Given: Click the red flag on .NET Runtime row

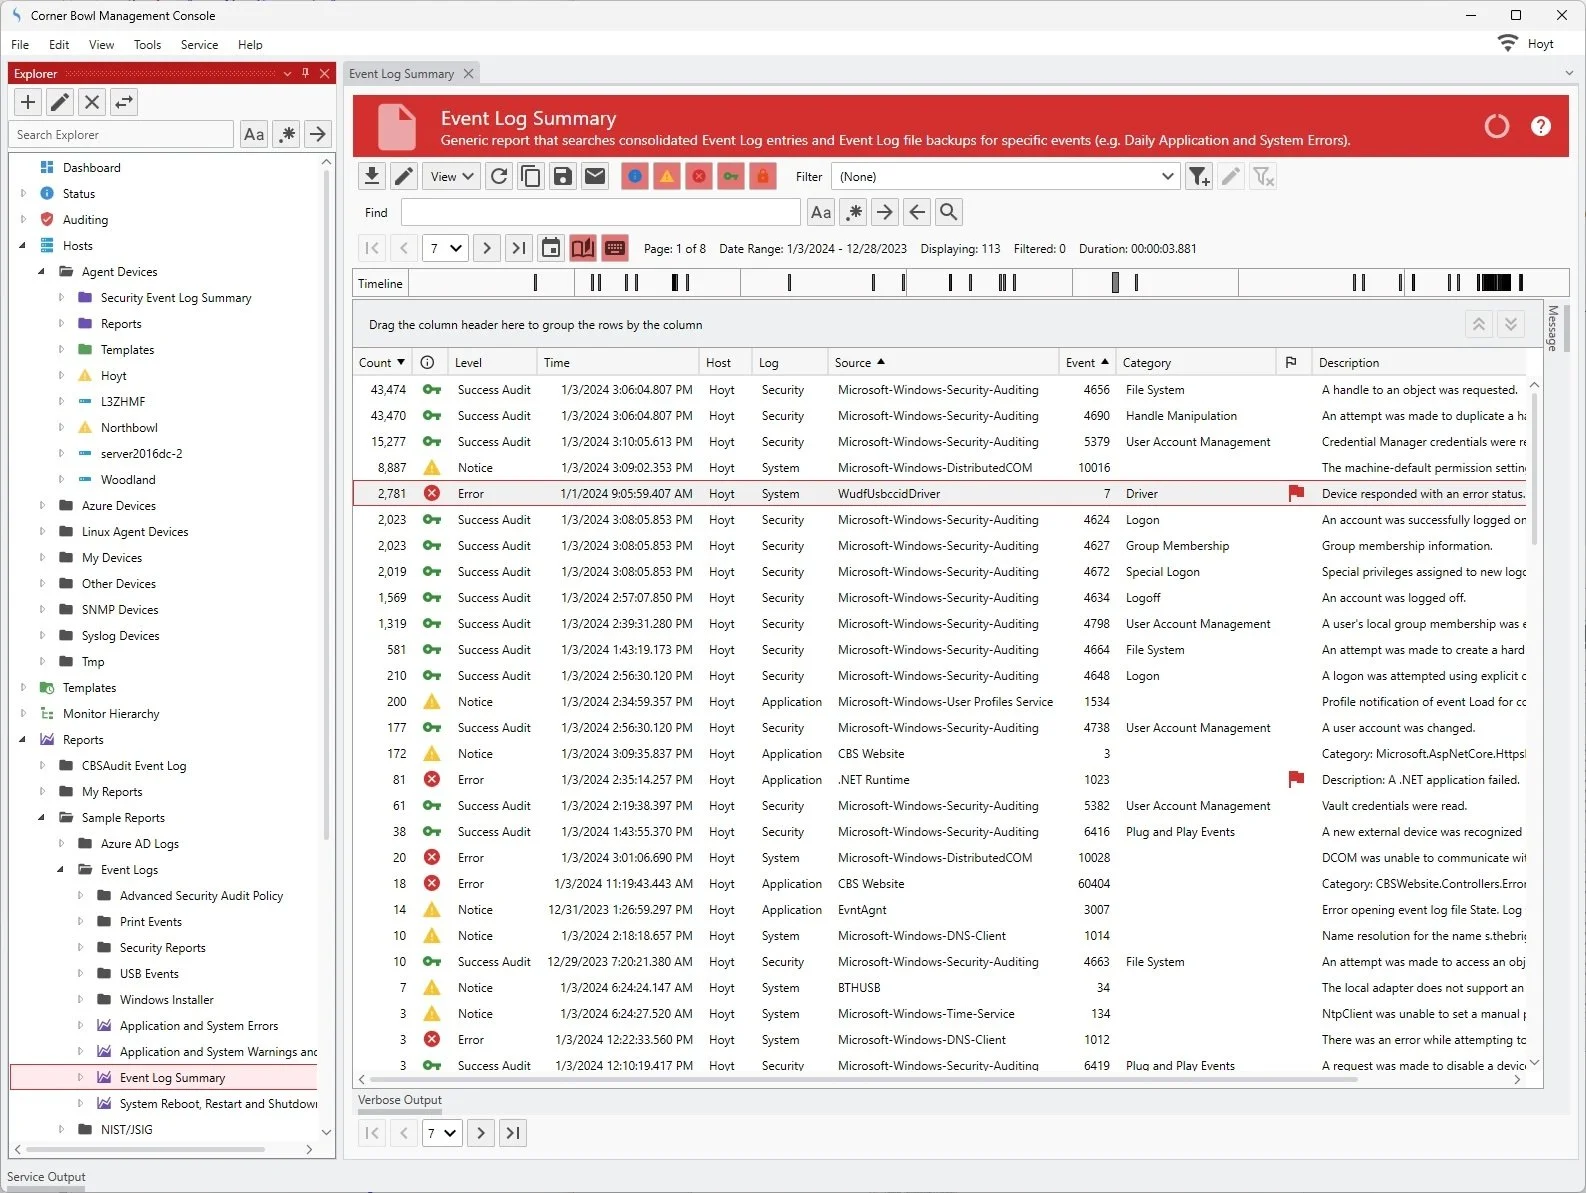Looking at the screenshot, I should point(1296,779).
